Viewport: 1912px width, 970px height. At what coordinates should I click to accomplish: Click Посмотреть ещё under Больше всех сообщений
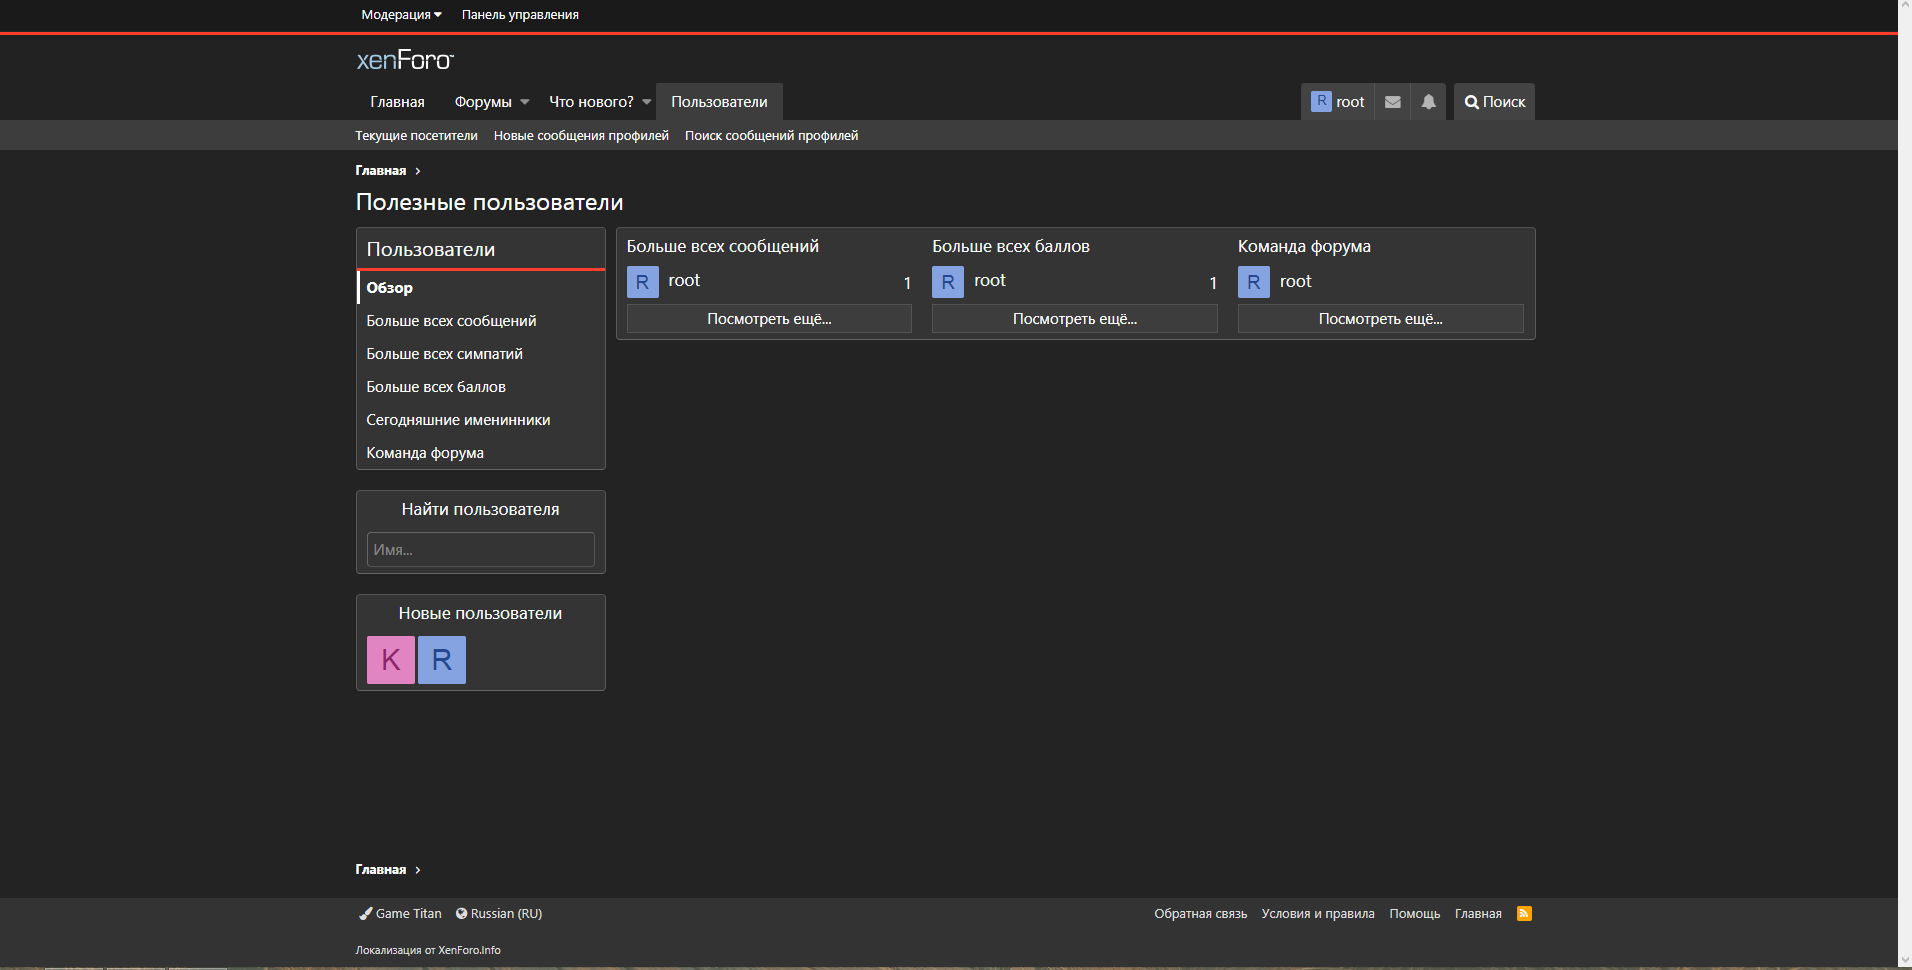click(x=769, y=319)
